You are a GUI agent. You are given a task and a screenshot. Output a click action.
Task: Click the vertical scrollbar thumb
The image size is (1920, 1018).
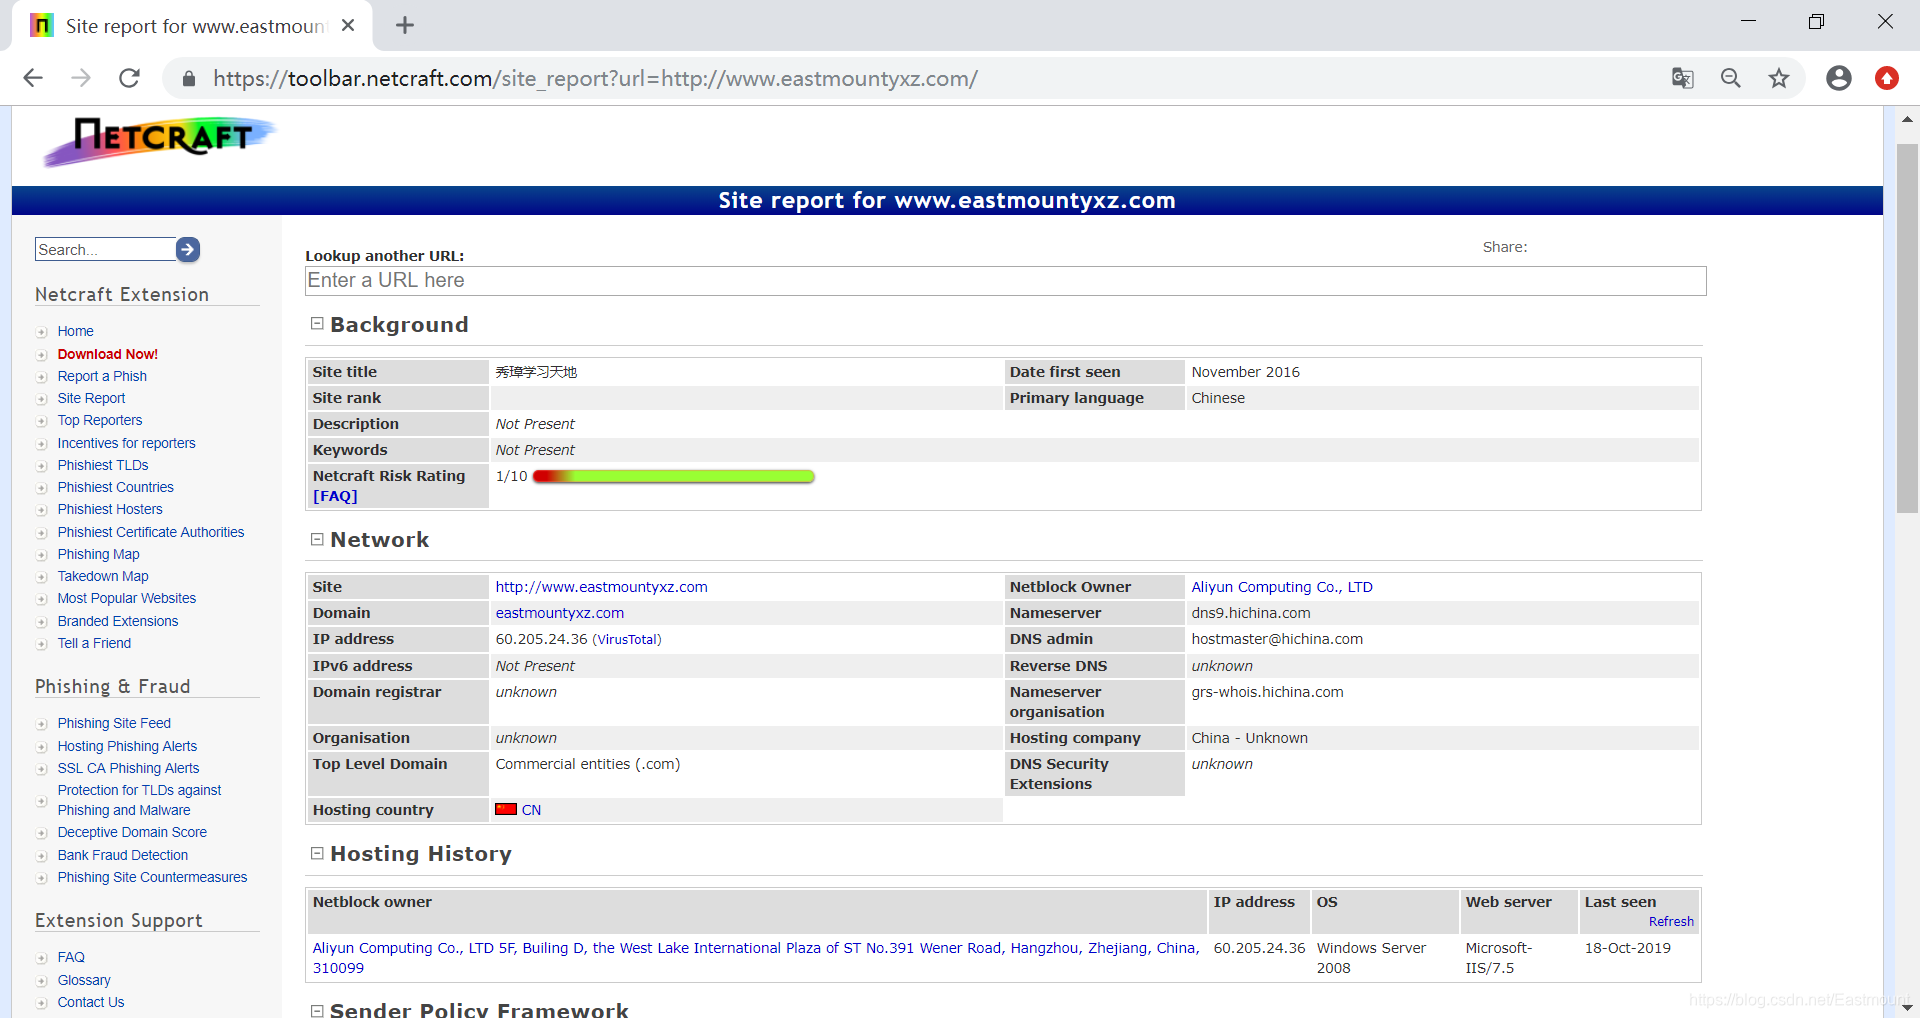[x=1907, y=328]
